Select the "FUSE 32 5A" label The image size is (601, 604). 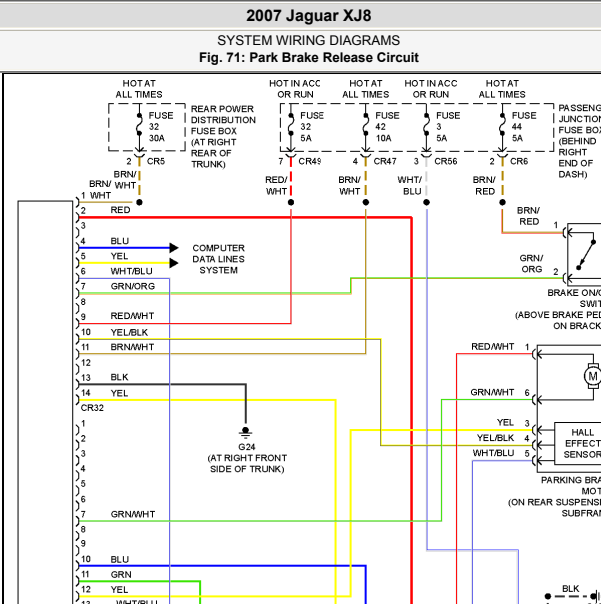pyautogui.click(x=312, y=127)
